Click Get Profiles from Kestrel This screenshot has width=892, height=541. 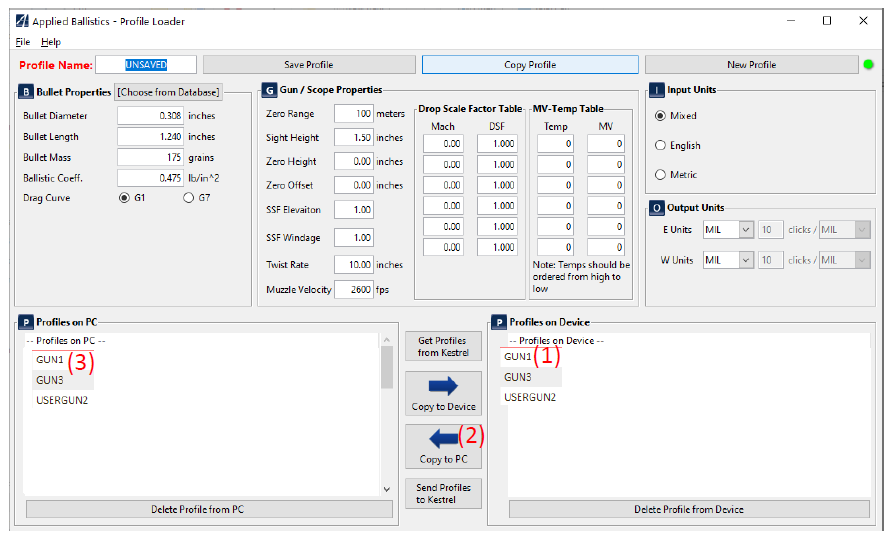pos(443,346)
